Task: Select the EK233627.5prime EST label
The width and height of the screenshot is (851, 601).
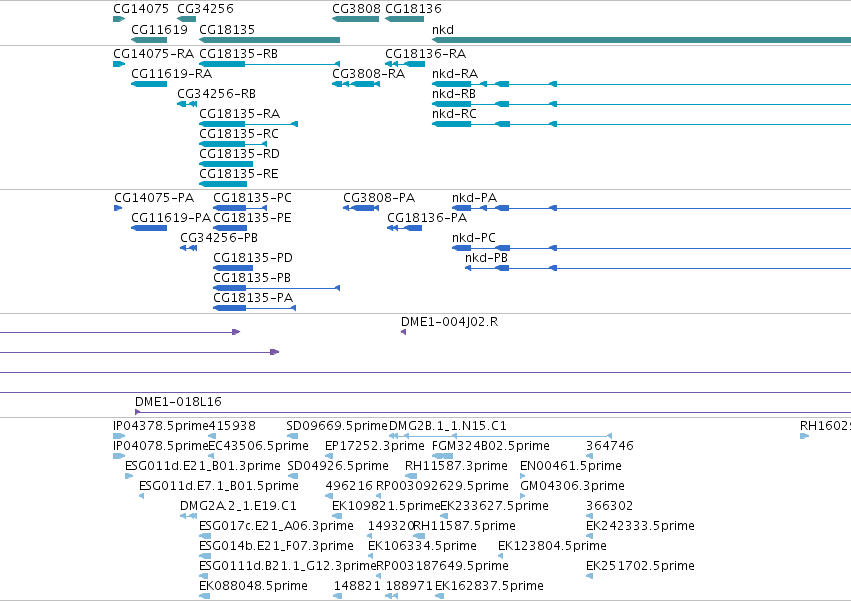Action: pos(495,507)
